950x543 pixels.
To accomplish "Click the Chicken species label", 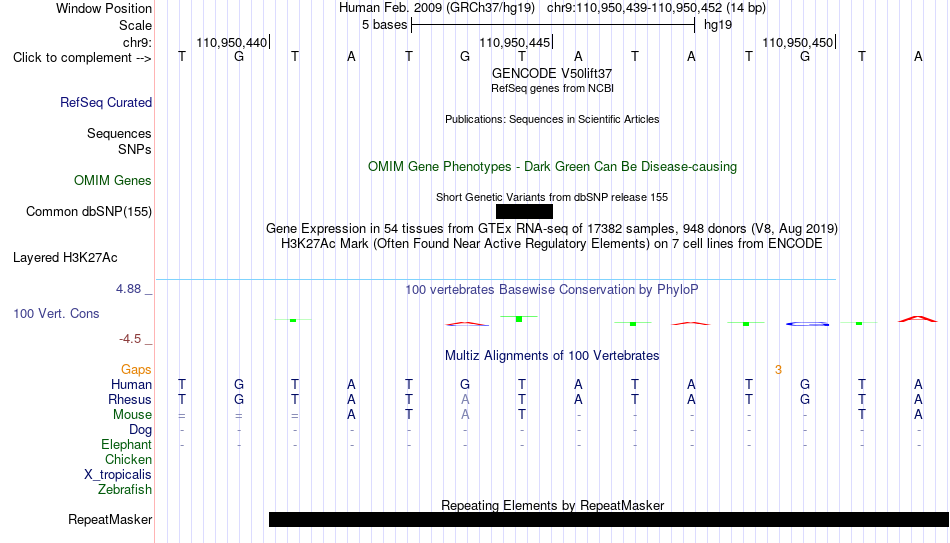I will tap(128, 459).
